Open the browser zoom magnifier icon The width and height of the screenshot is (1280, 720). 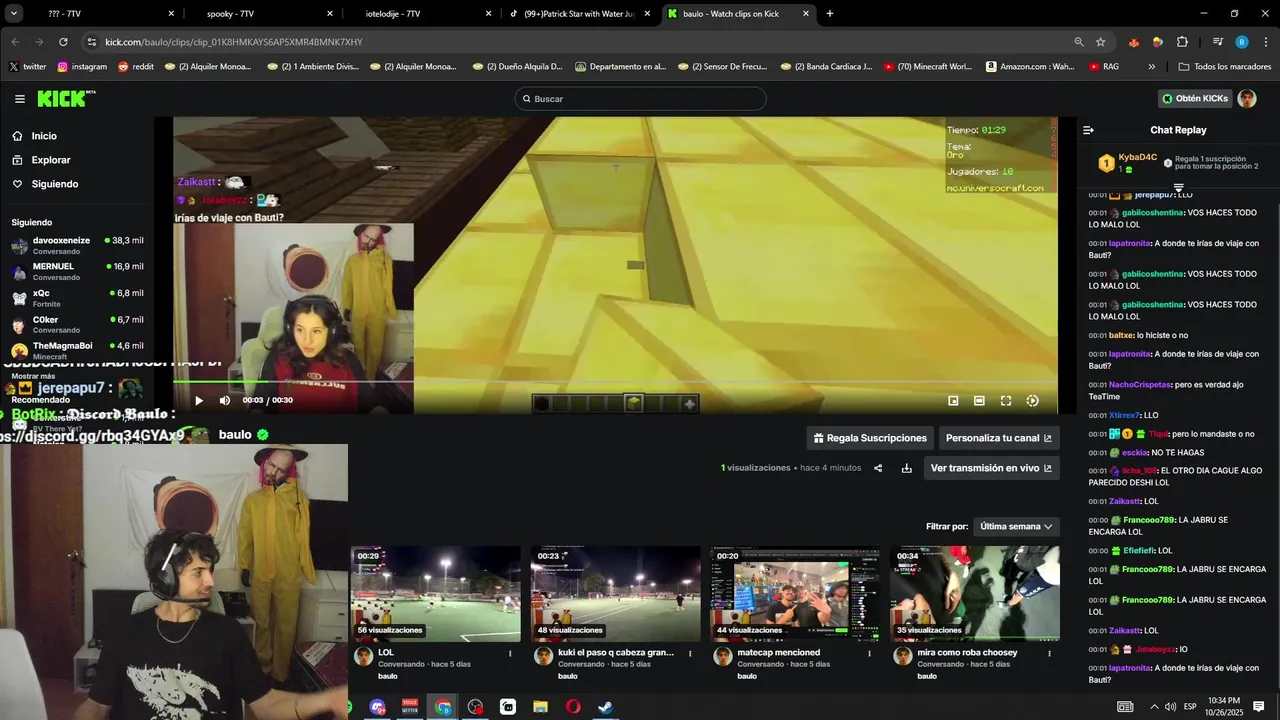point(1079,42)
